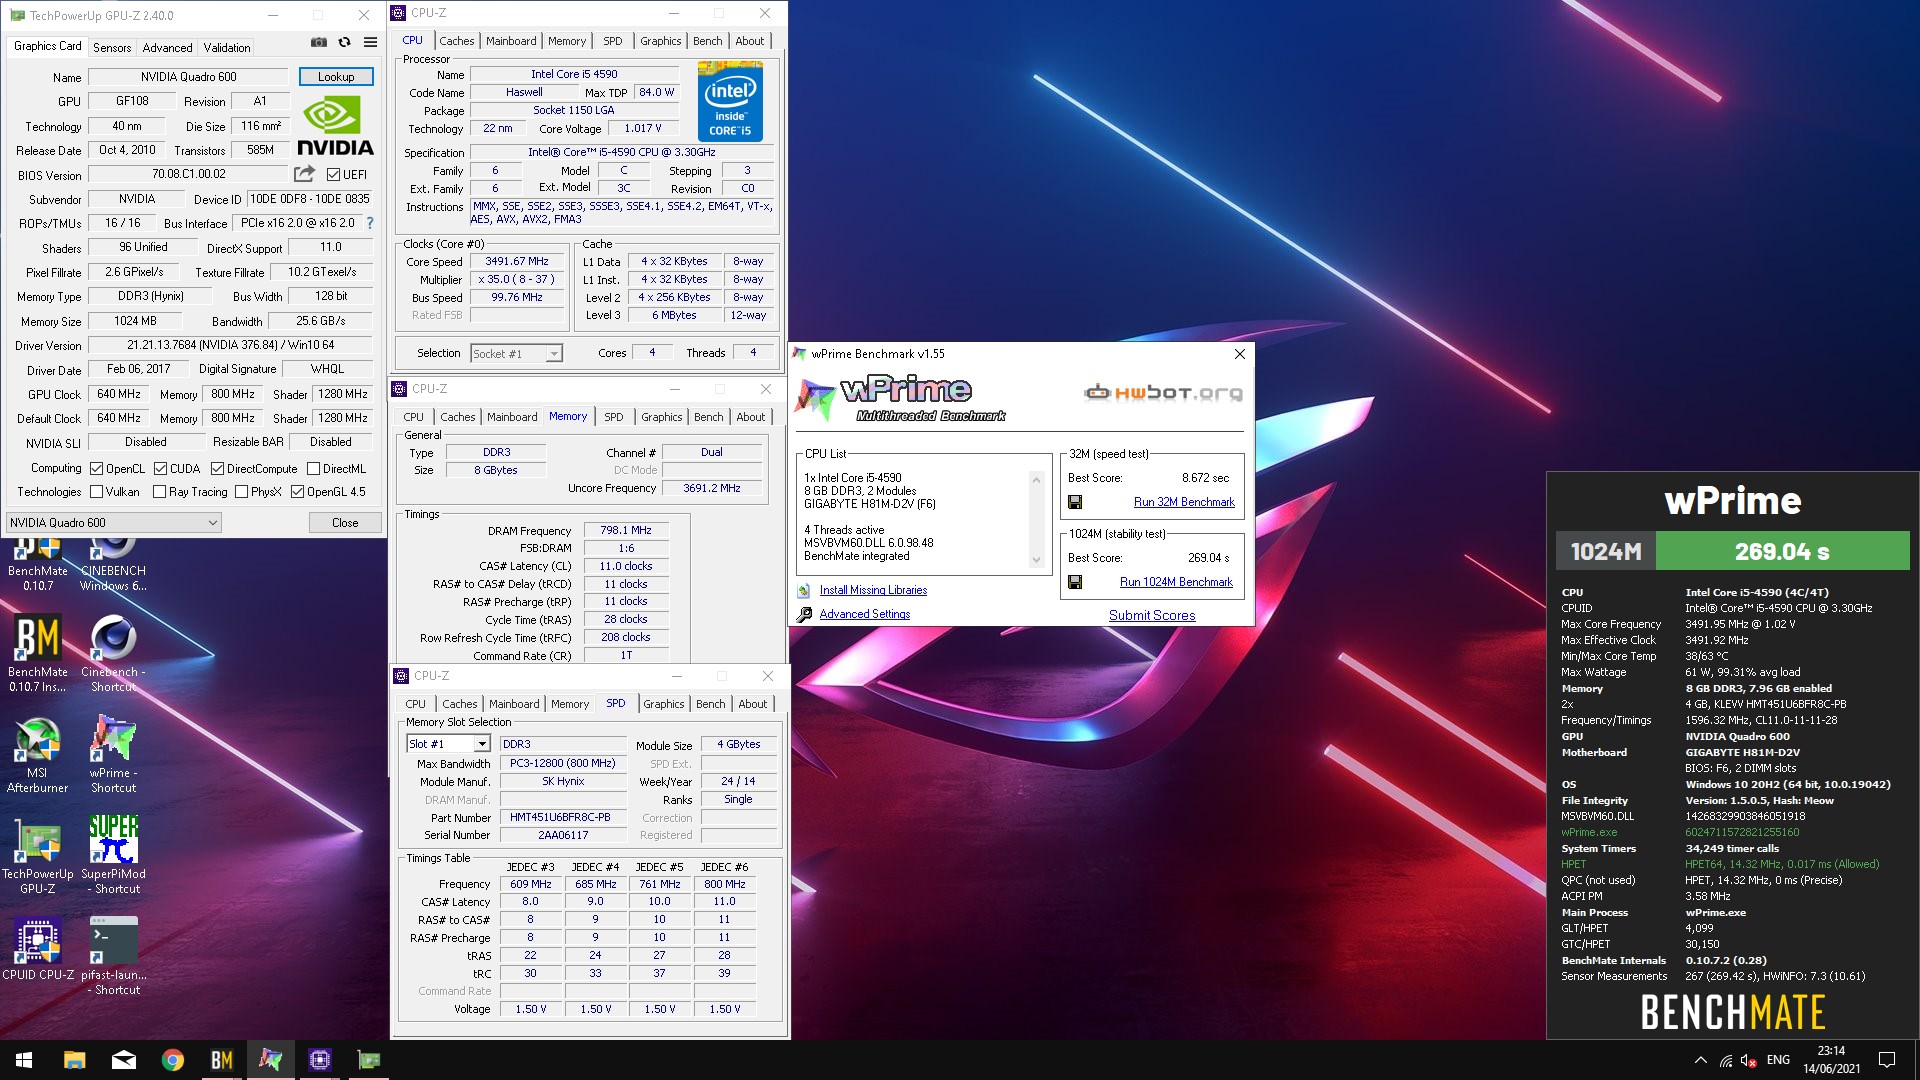Viewport: 1920px width, 1080px height.
Task: Click Install Missing Libraries link
Action: [x=873, y=590]
